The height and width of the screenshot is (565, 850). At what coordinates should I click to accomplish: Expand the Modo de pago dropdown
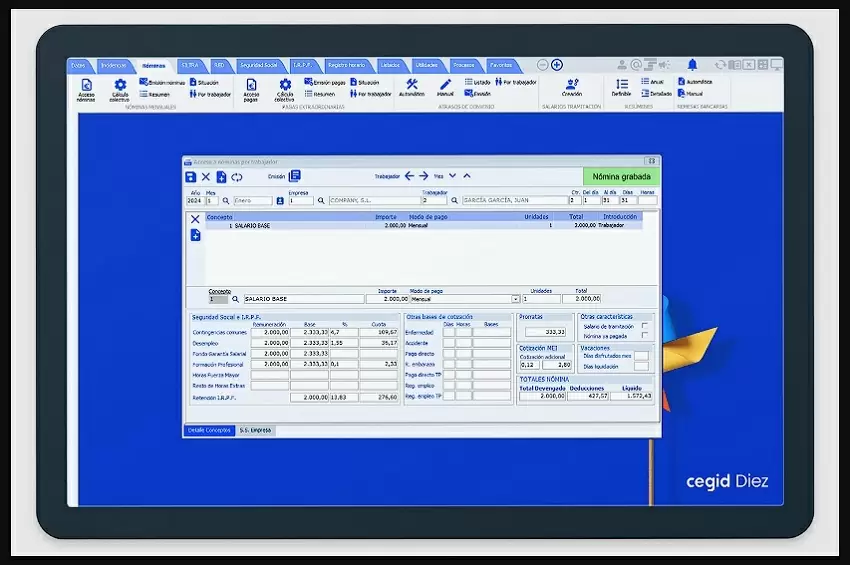tap(515, 299)
